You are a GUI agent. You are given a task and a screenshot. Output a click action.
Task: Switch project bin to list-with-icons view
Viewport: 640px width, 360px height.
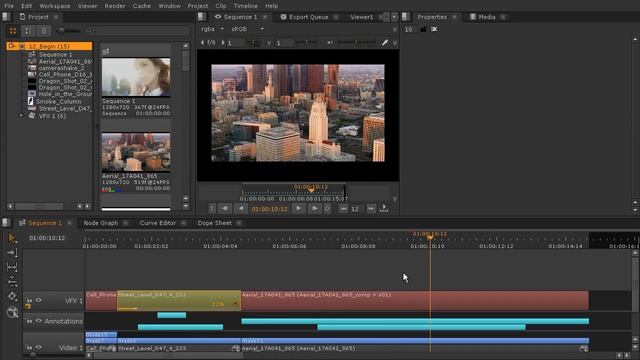[x=28, y=31]
